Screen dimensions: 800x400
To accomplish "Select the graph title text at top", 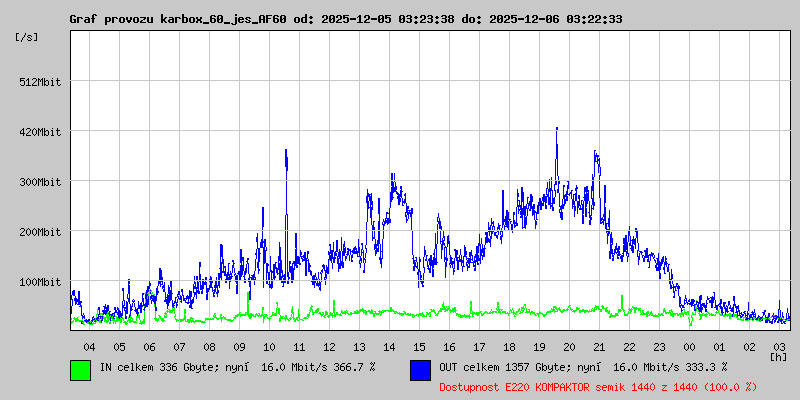I will pyautogui.click(x=345, y=19).
